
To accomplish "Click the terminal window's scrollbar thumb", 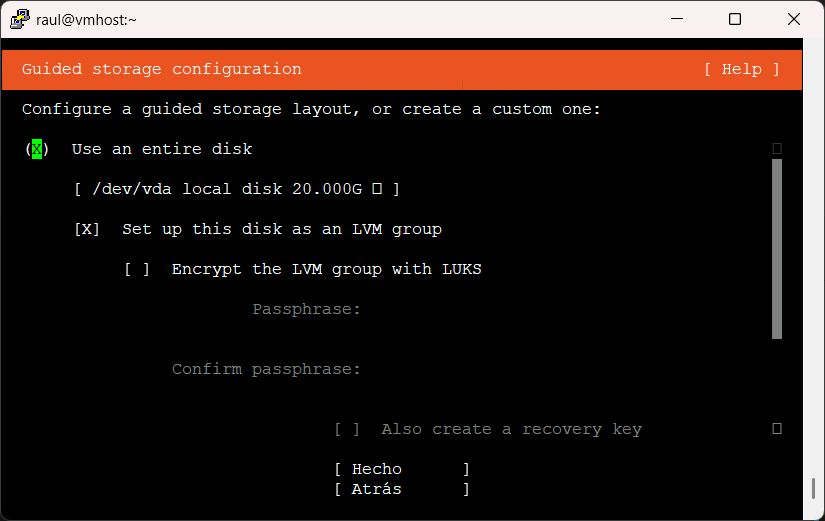I will 812,489.
